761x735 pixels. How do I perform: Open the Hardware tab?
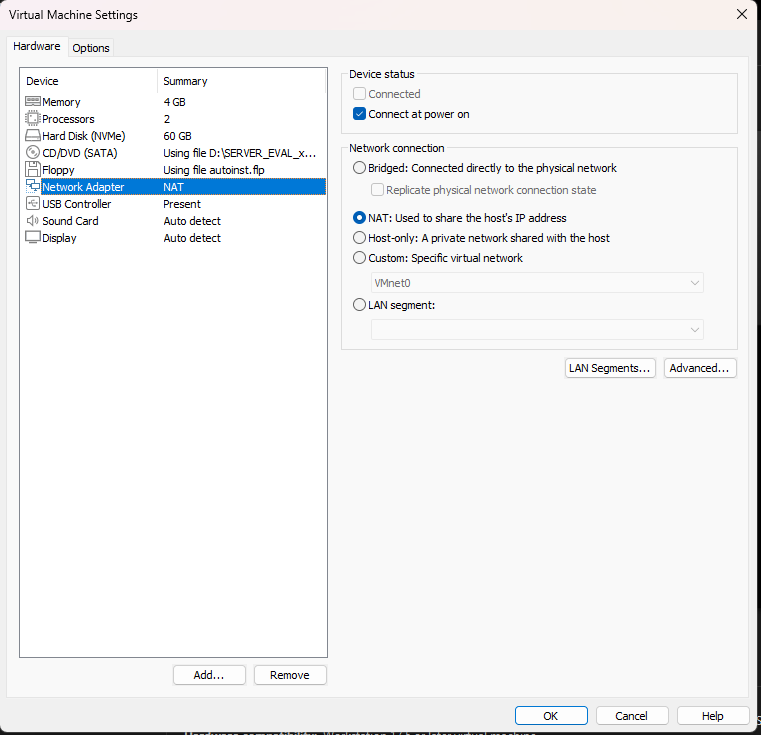click(37, 47)
